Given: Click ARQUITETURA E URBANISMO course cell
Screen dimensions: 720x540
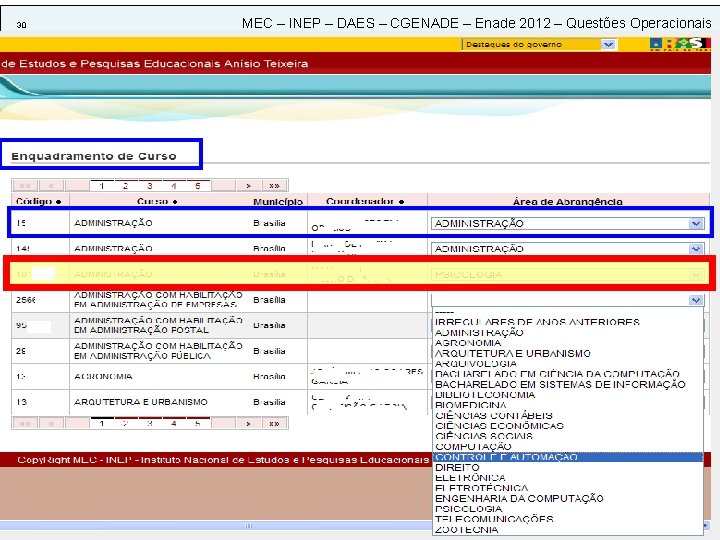Looking at the screenshot, I should (x=141, y=402).
